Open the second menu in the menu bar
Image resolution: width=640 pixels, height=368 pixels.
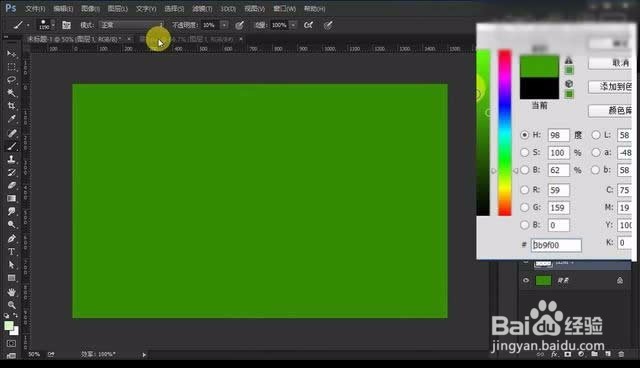pos(63,9)
